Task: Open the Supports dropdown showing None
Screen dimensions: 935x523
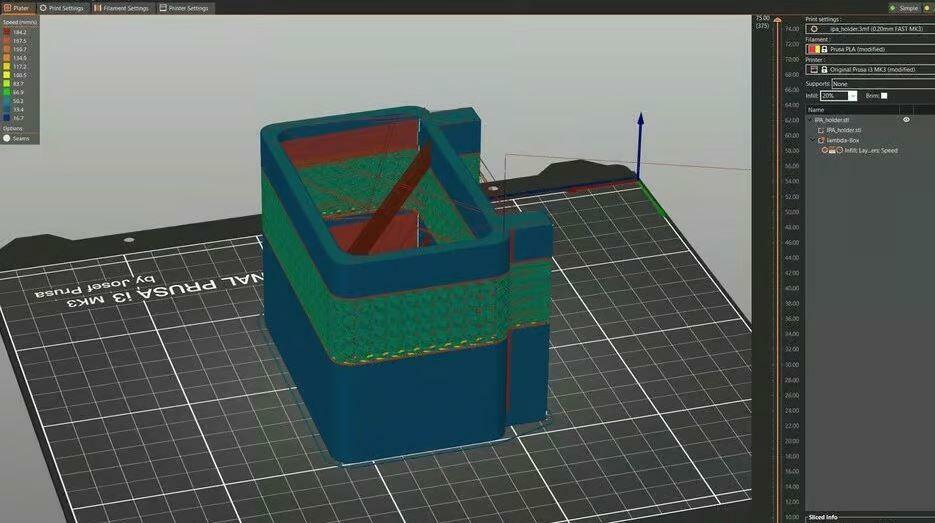Action: tap(883, 84)
